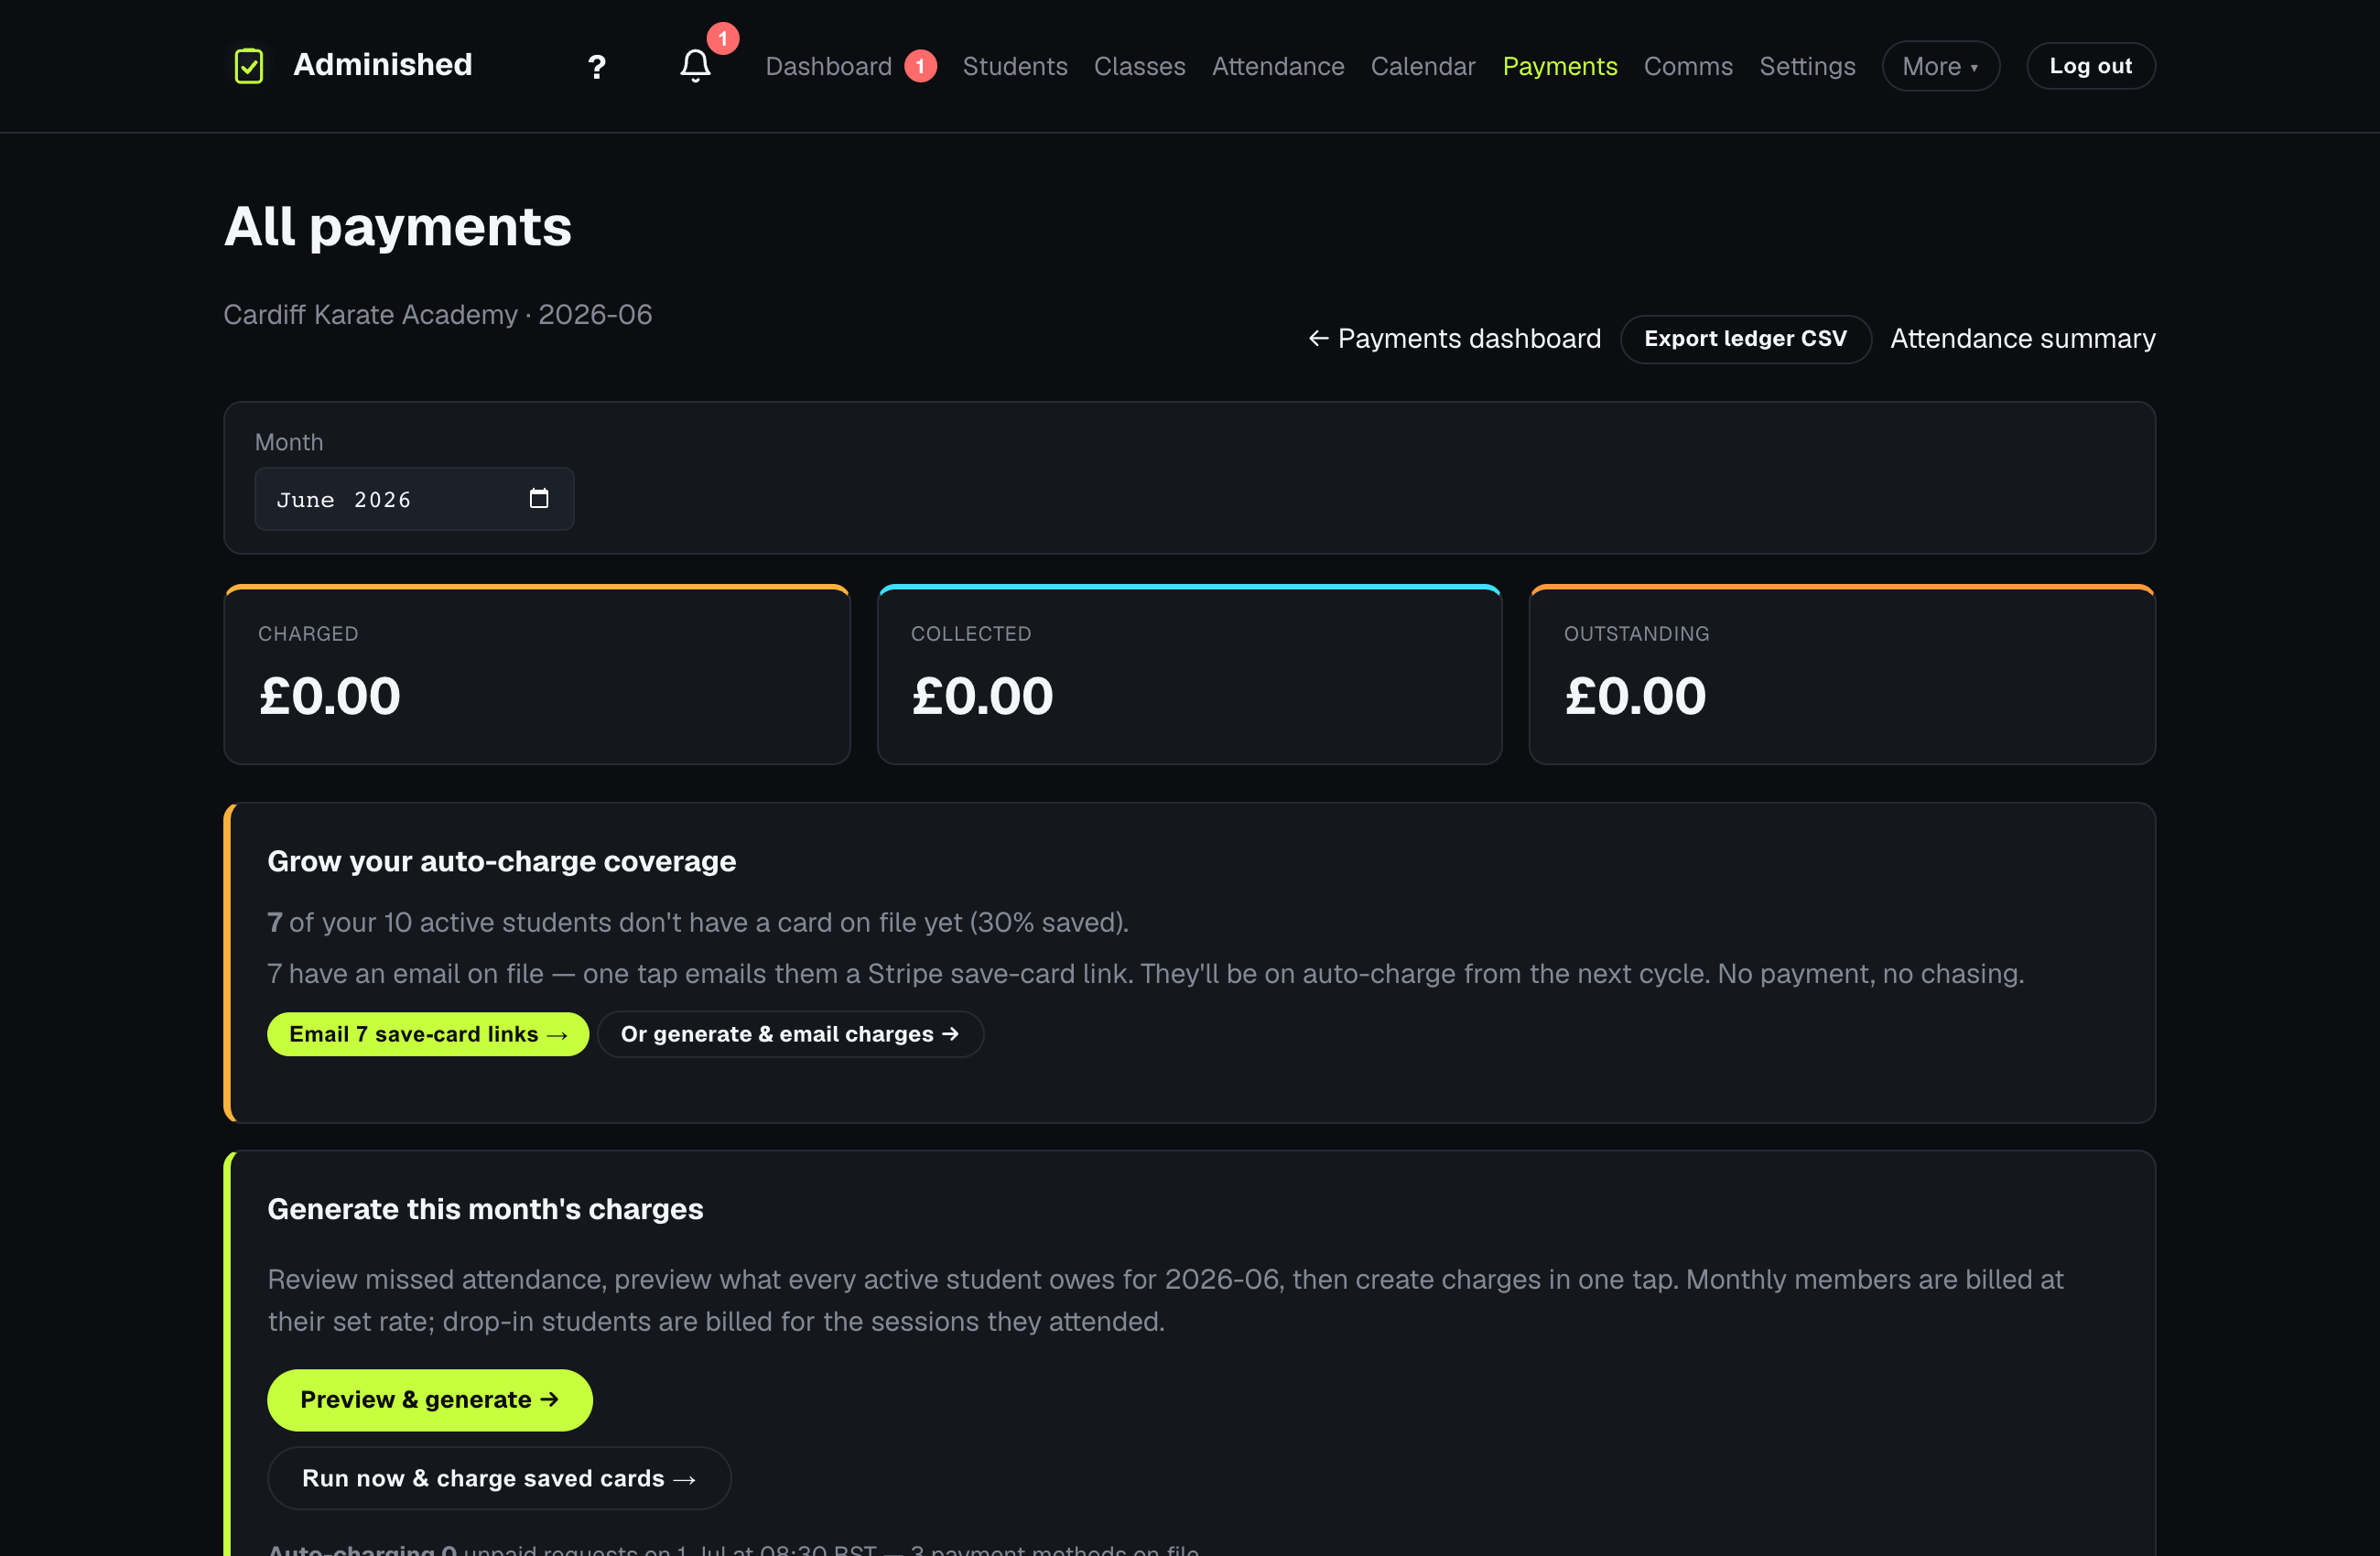Click the COLLECTED £0.00 summary card

(x=1189, y=675)
